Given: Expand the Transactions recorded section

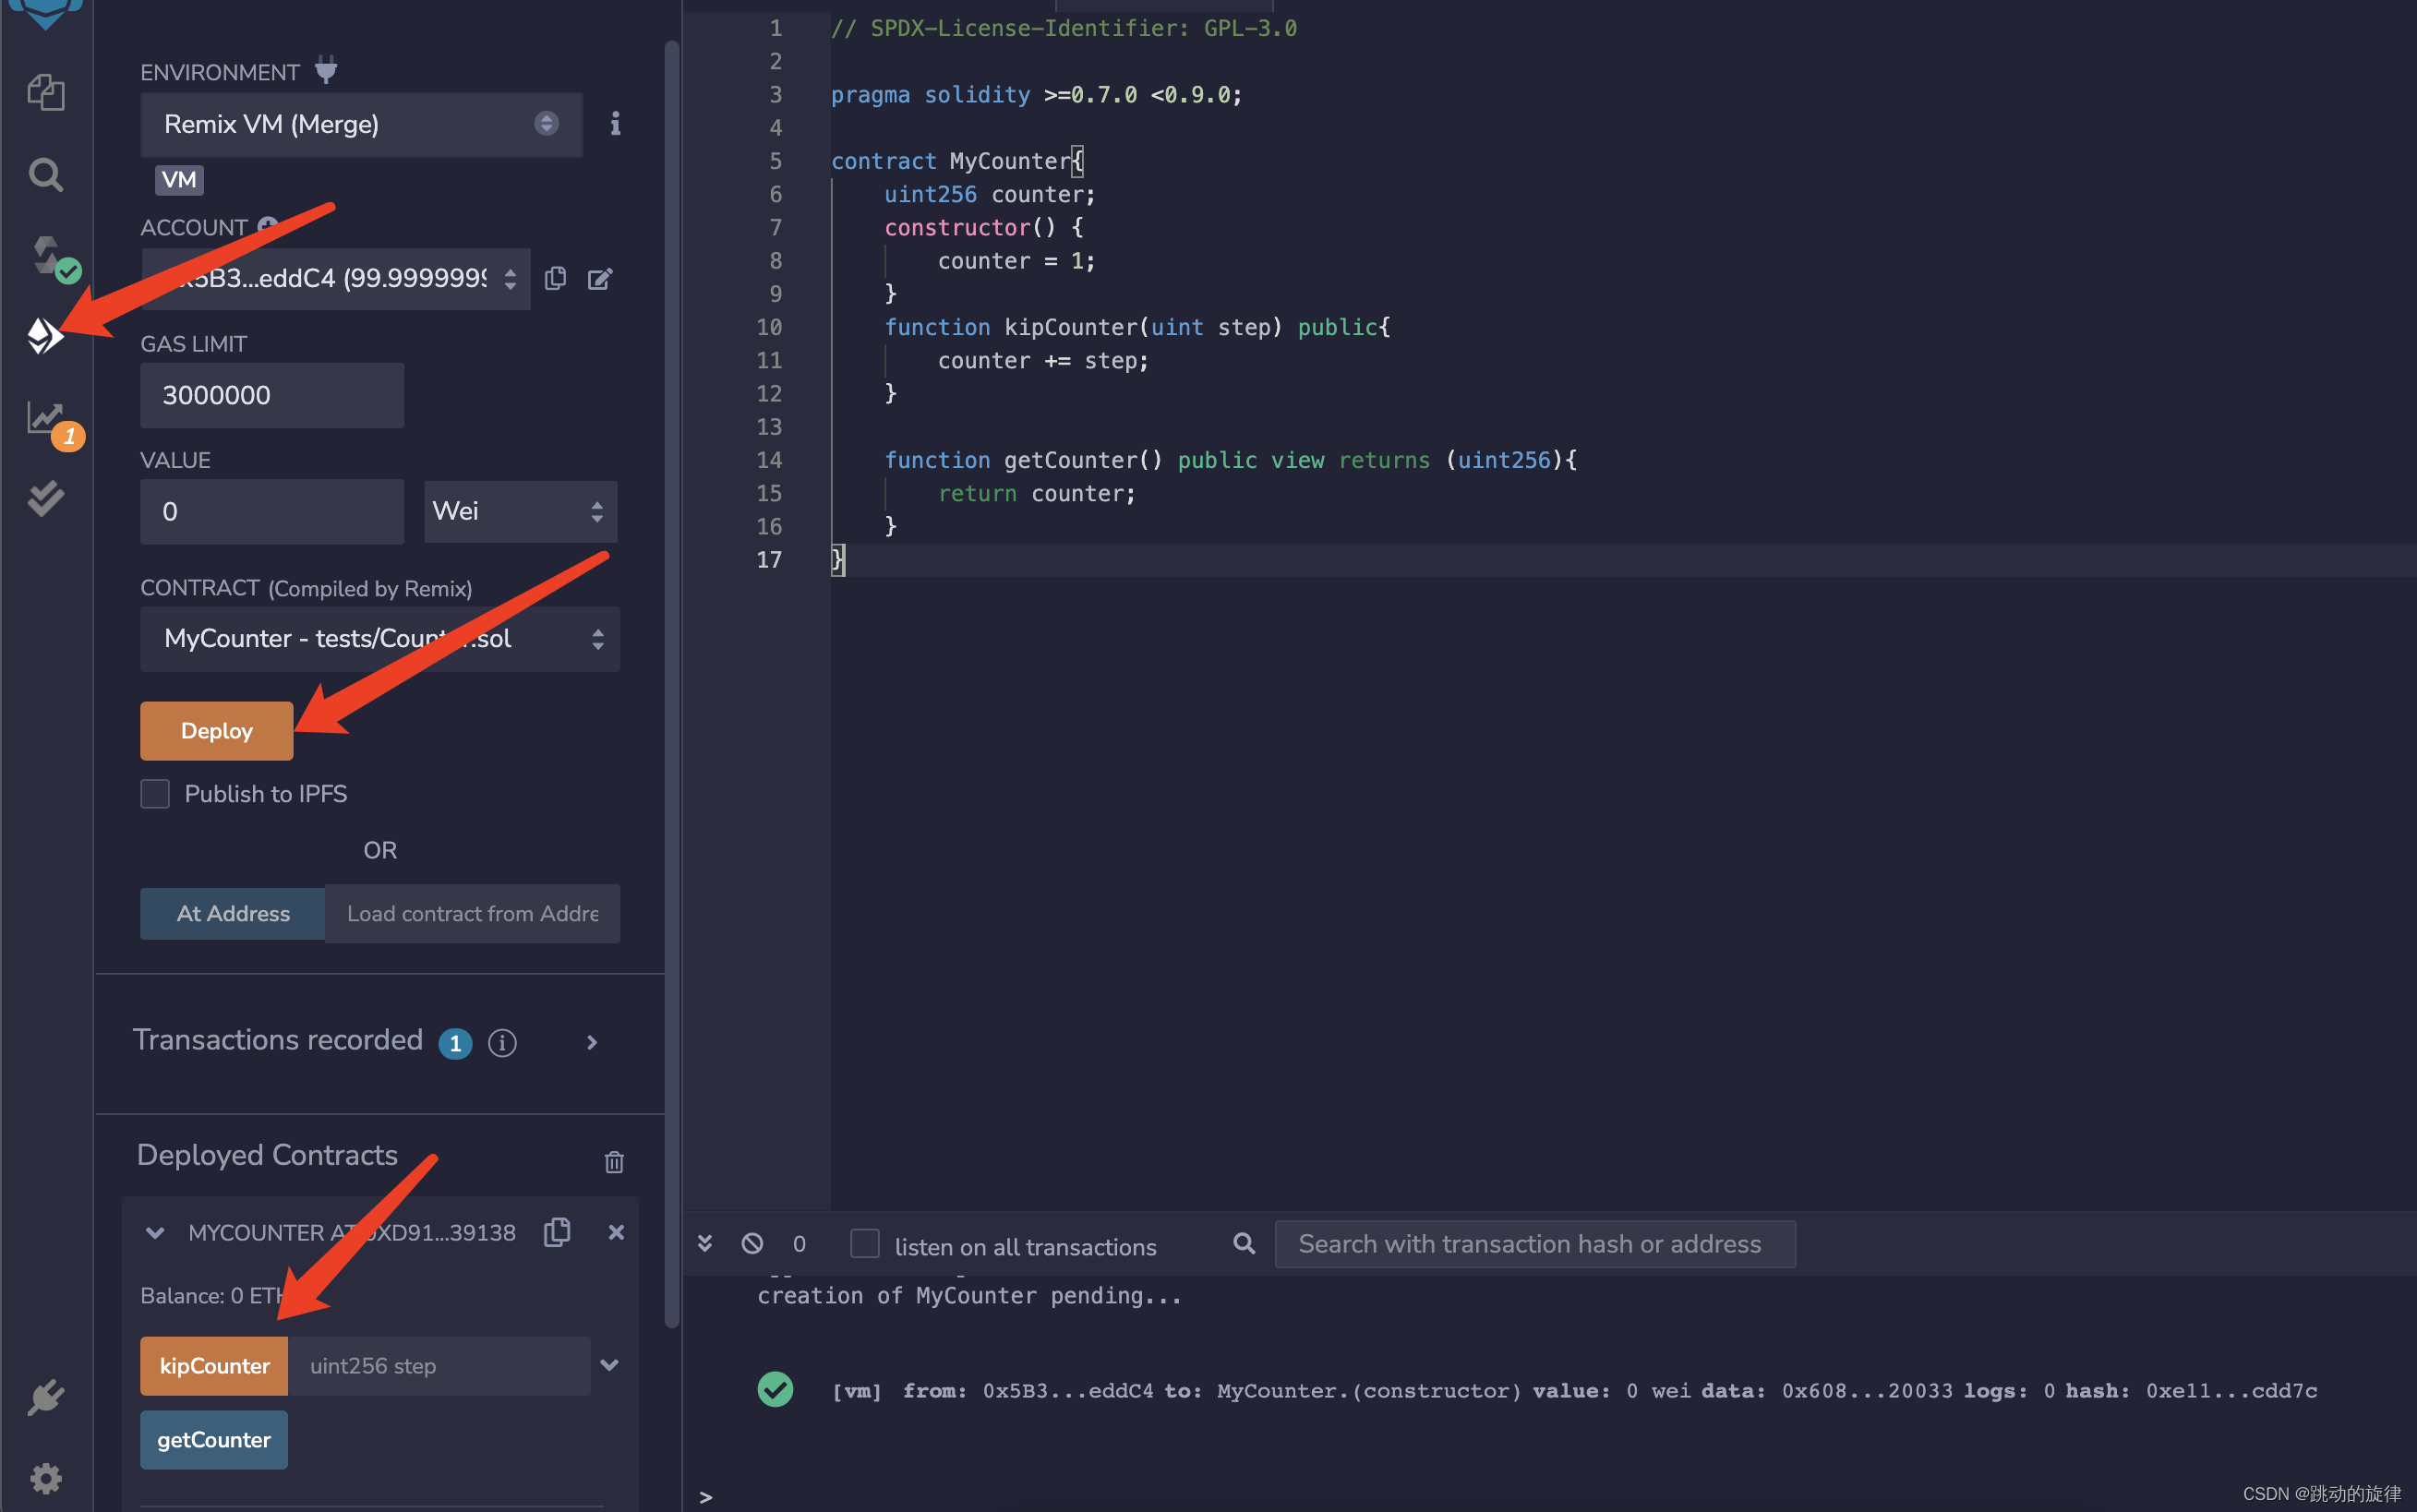Looking at the screenshot, I should pyautogui.click(x=592, y=1042).
